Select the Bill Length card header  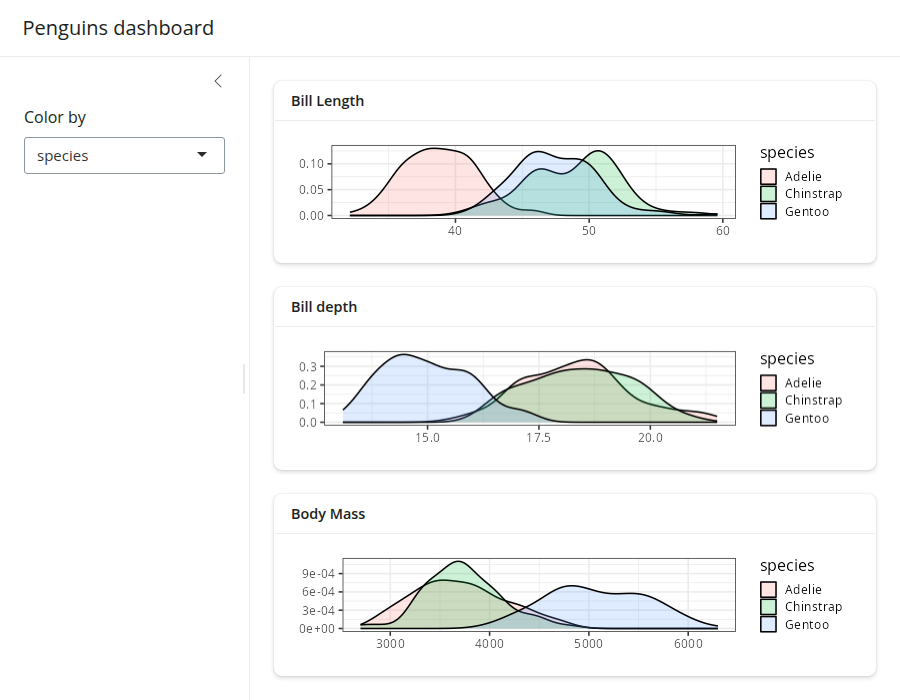click(328, 101)
